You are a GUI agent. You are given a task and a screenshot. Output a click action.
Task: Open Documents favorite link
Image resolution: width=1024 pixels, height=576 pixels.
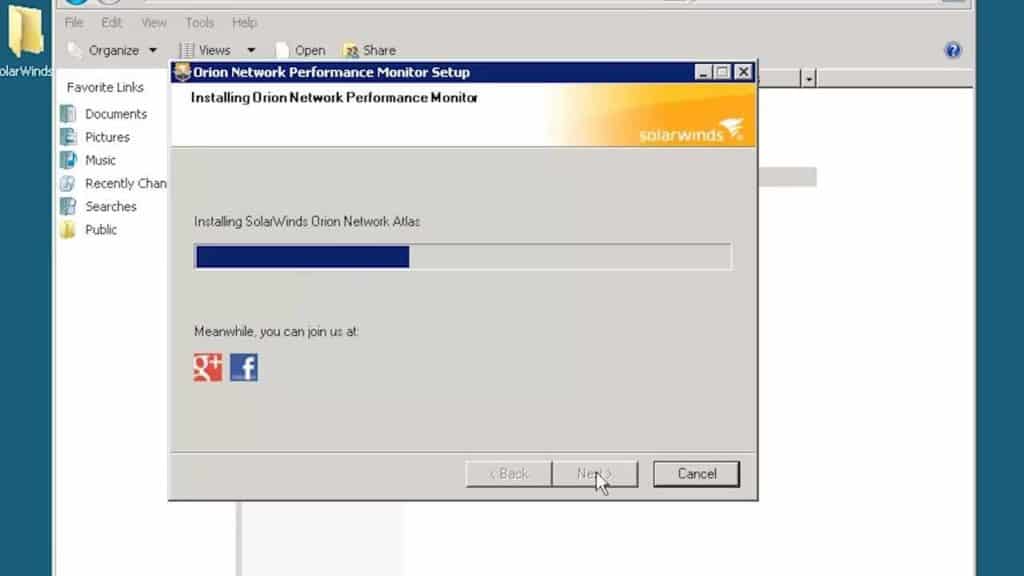116,114
